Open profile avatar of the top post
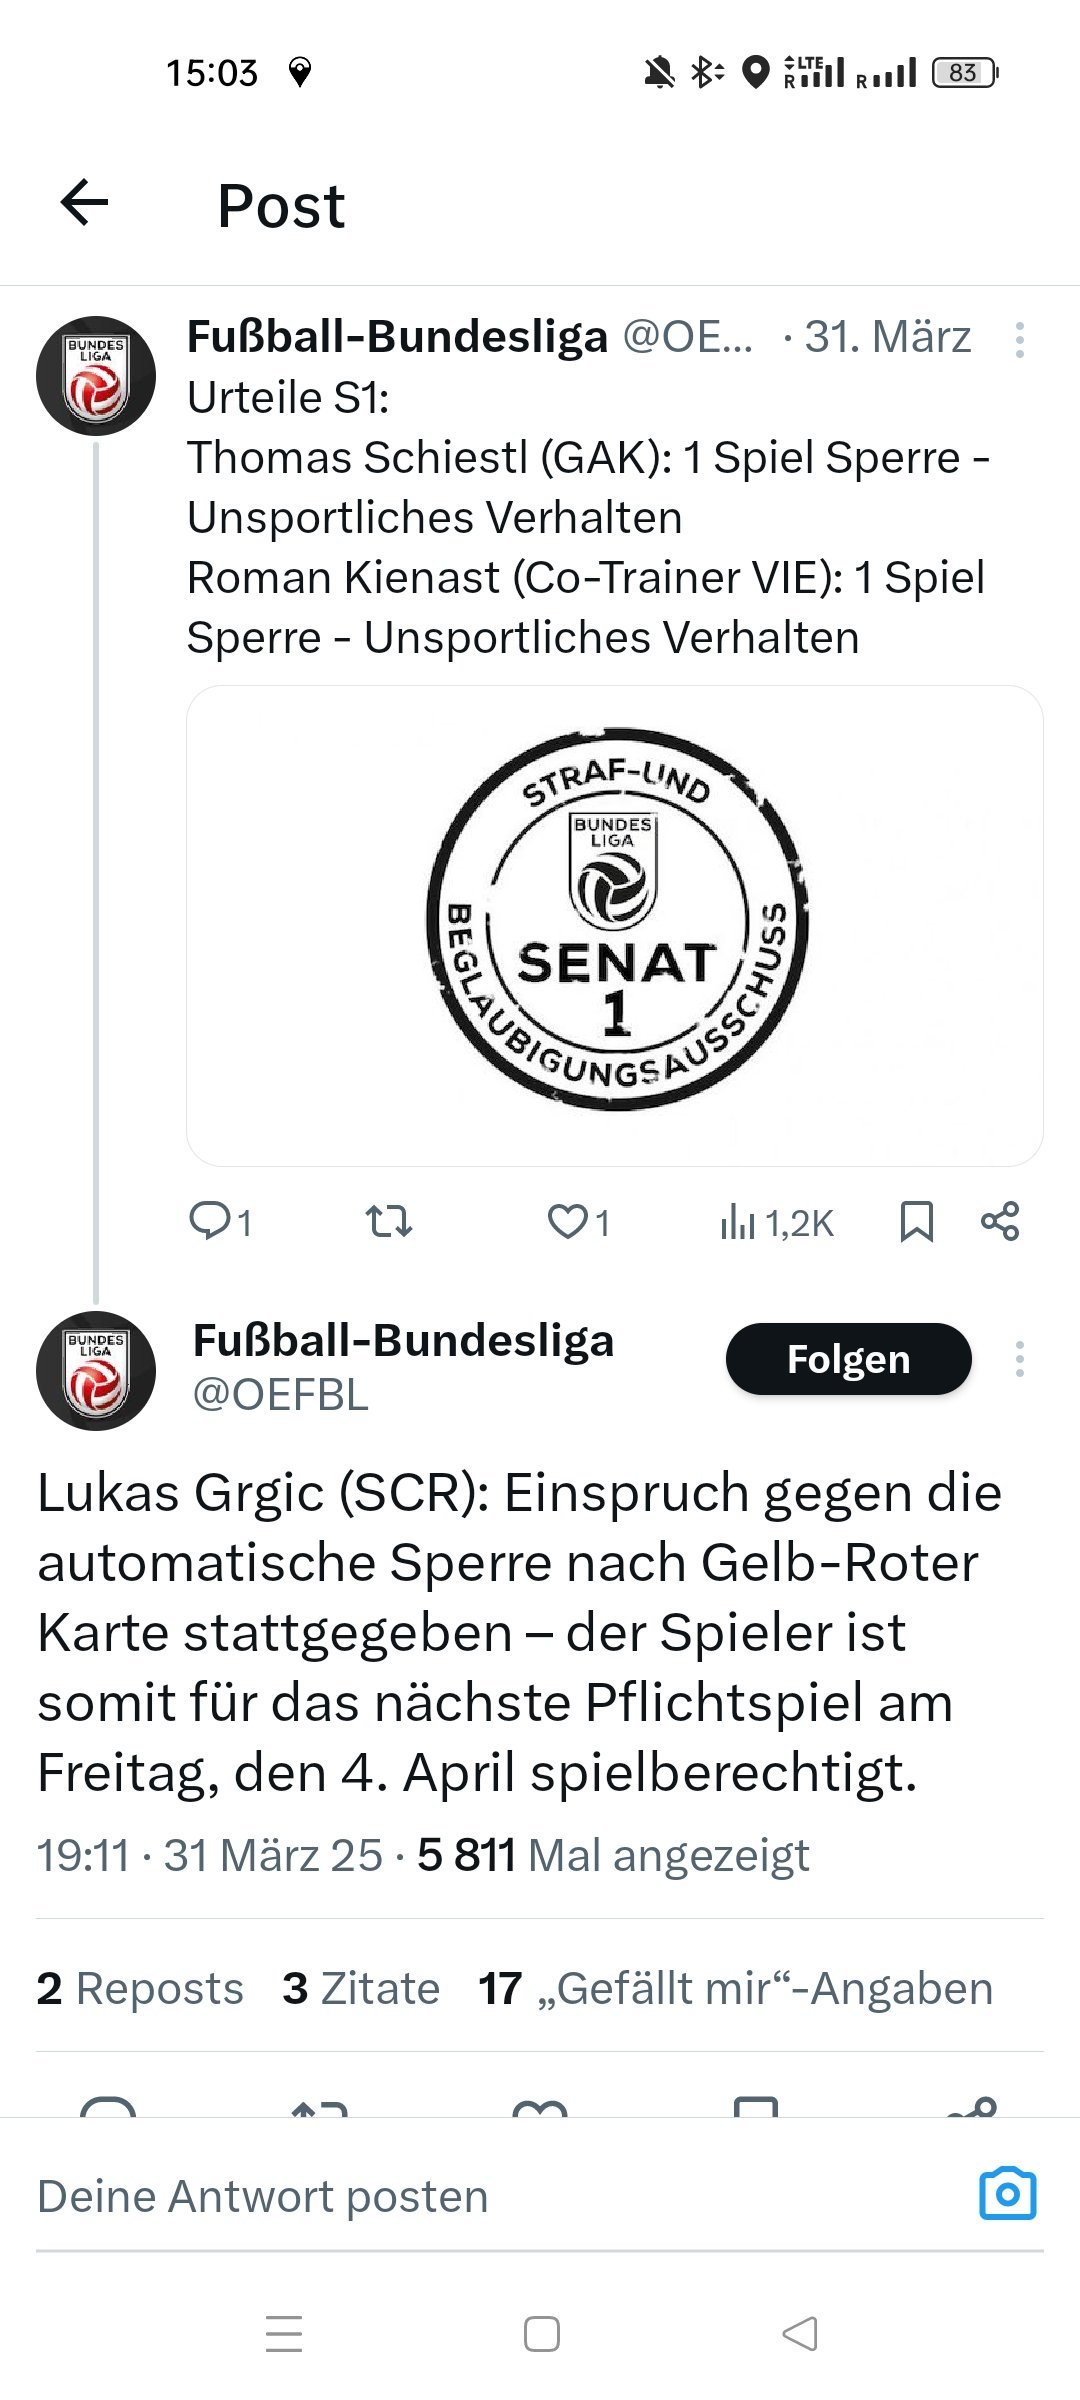Screen dimensions: 1080x2400 click(96, 376)
